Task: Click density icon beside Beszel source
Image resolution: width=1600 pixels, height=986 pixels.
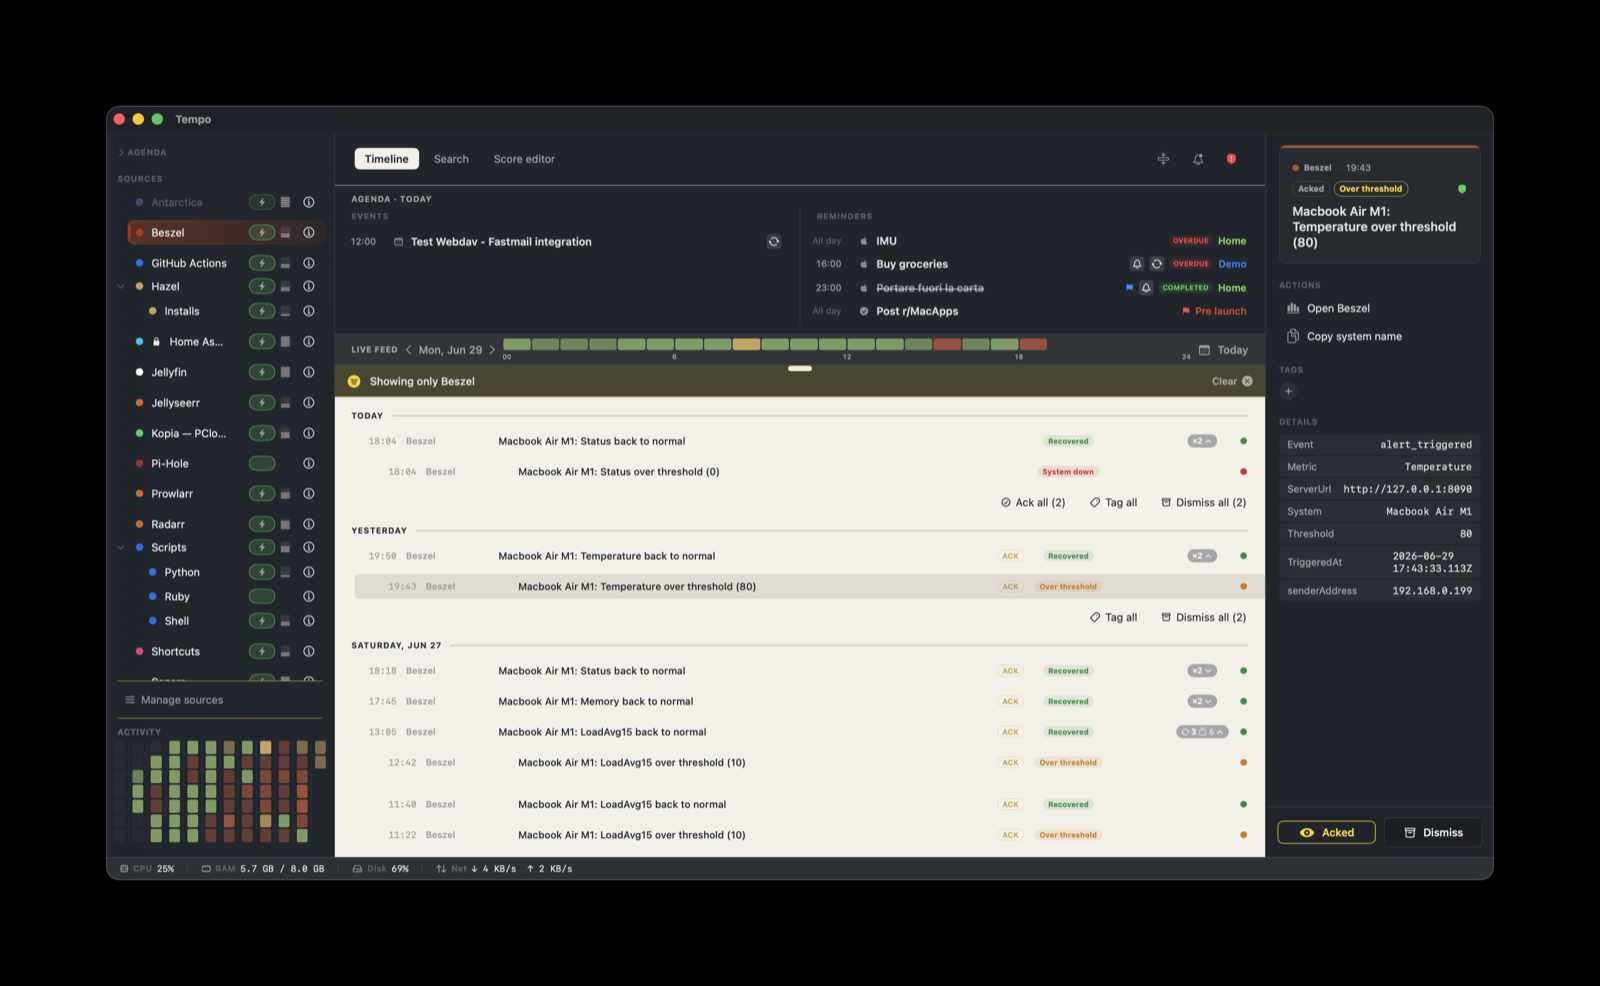Action: click(285, 232)
